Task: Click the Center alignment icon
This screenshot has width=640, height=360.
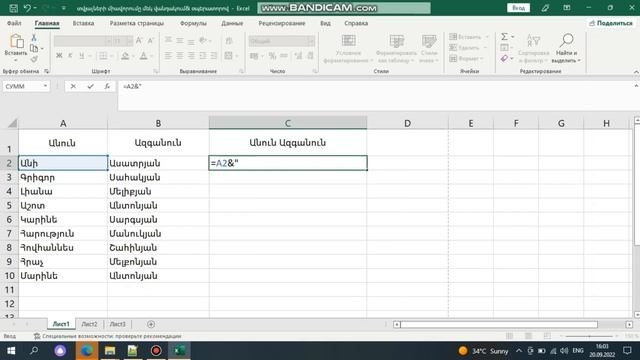Action: (180, 56)
